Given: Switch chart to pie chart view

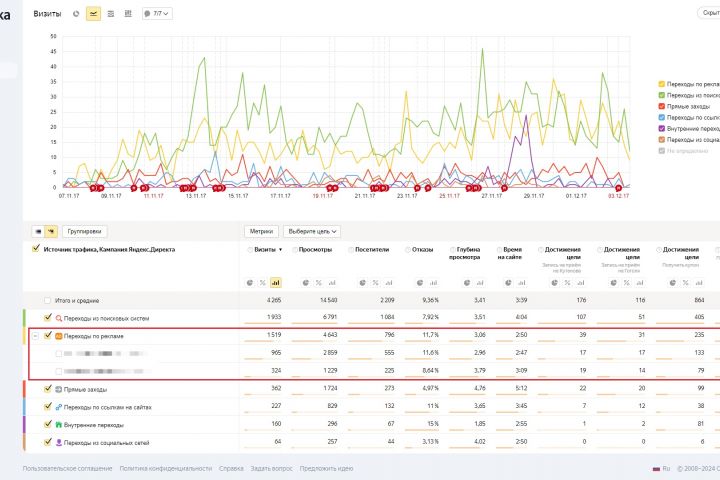Looking at the screenshot, I should click(76, 14).
